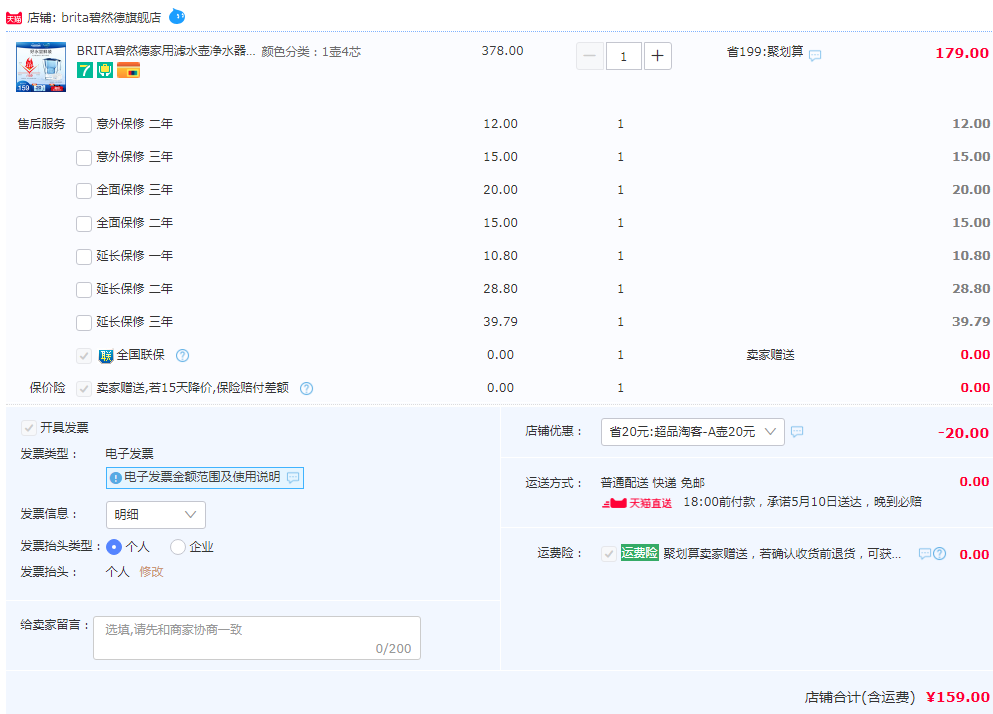Open help question icon in 运费险 row
993x714 pixels.
pyautogui.click(x=940, y=554)
